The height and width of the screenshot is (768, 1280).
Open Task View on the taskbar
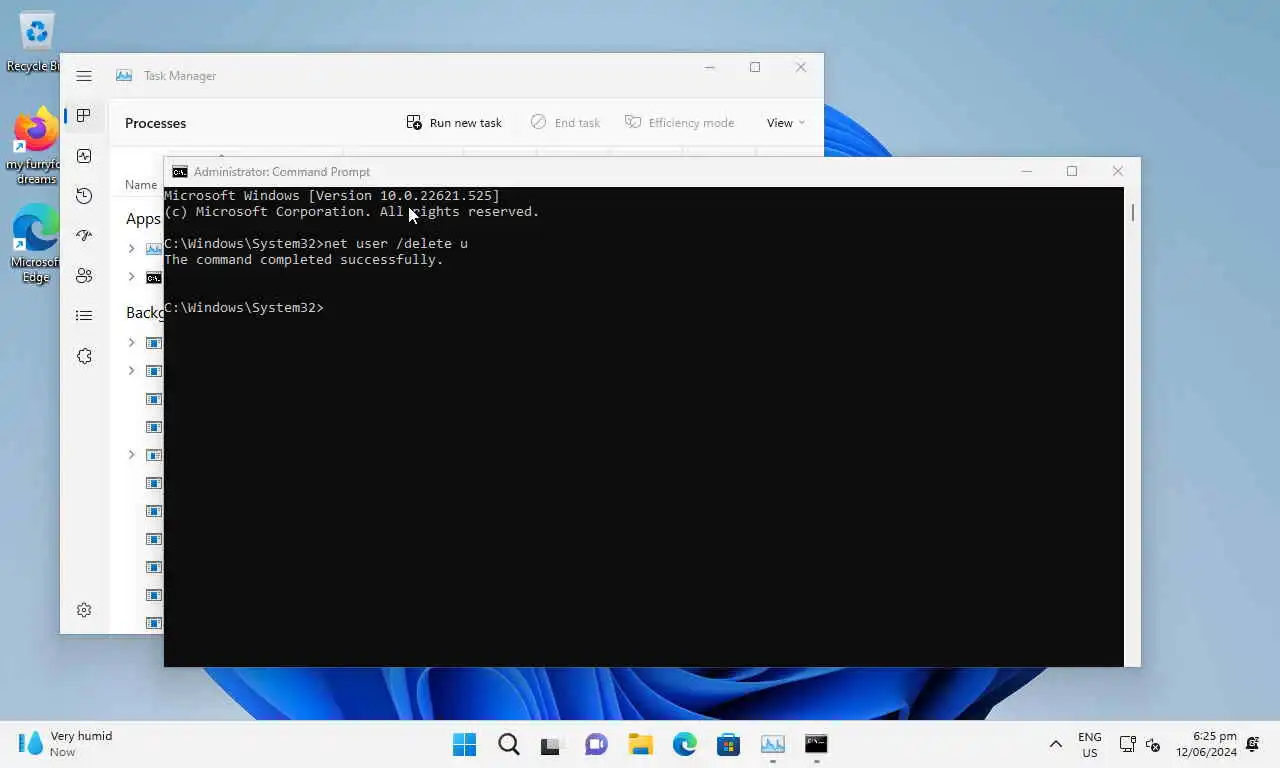click(552, 744)
